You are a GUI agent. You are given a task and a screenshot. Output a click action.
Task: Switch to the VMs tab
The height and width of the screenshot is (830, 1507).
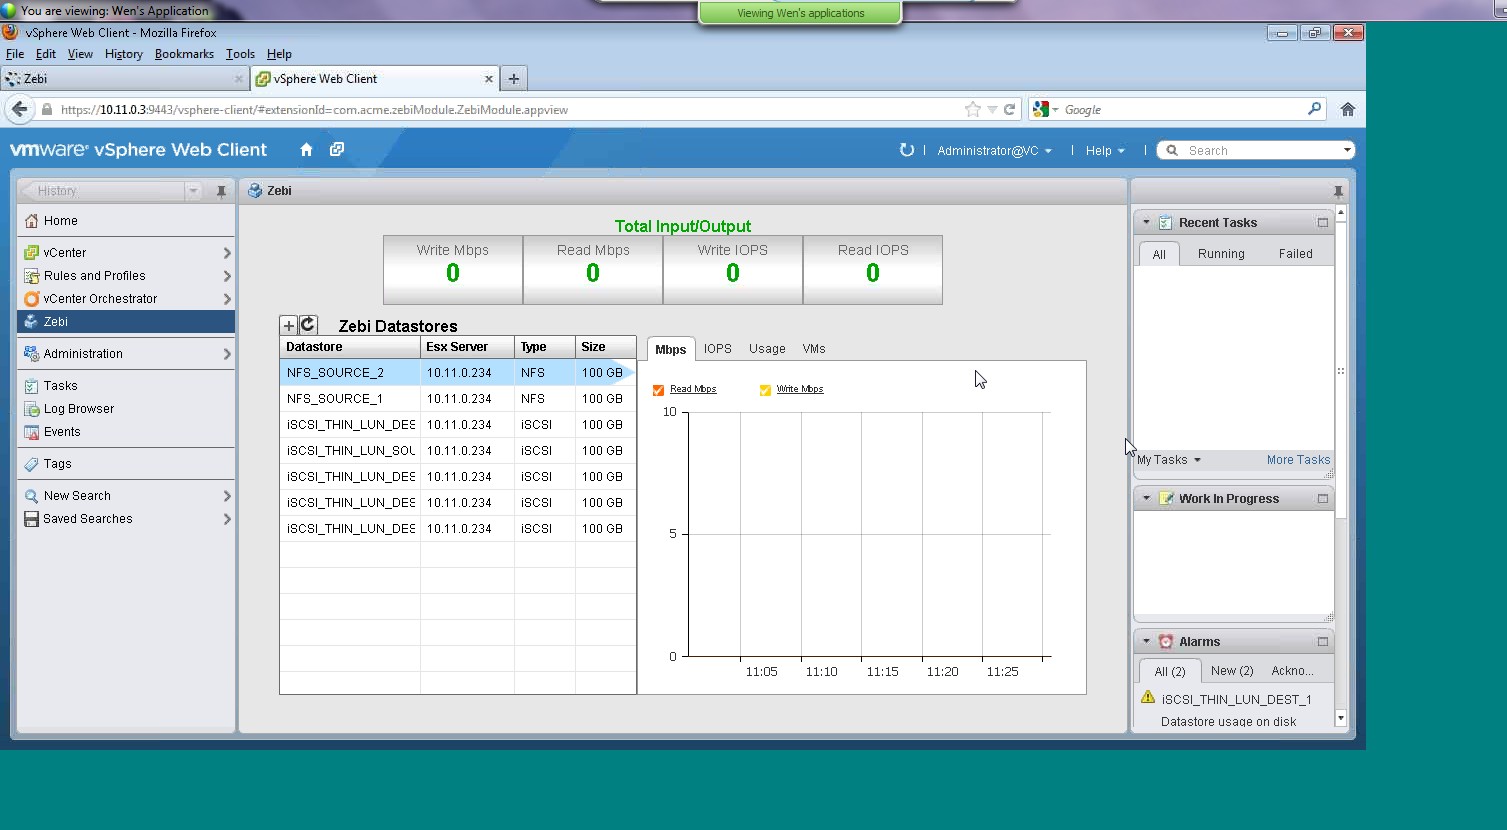pyautogui.click(x=814, y=349)
